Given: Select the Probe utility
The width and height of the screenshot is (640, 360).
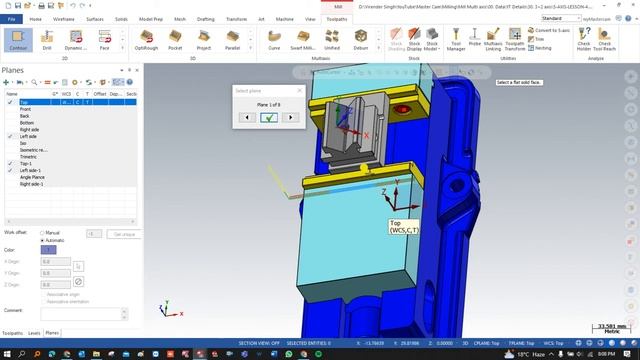Looking at the screenshot, I should [474, 38].
